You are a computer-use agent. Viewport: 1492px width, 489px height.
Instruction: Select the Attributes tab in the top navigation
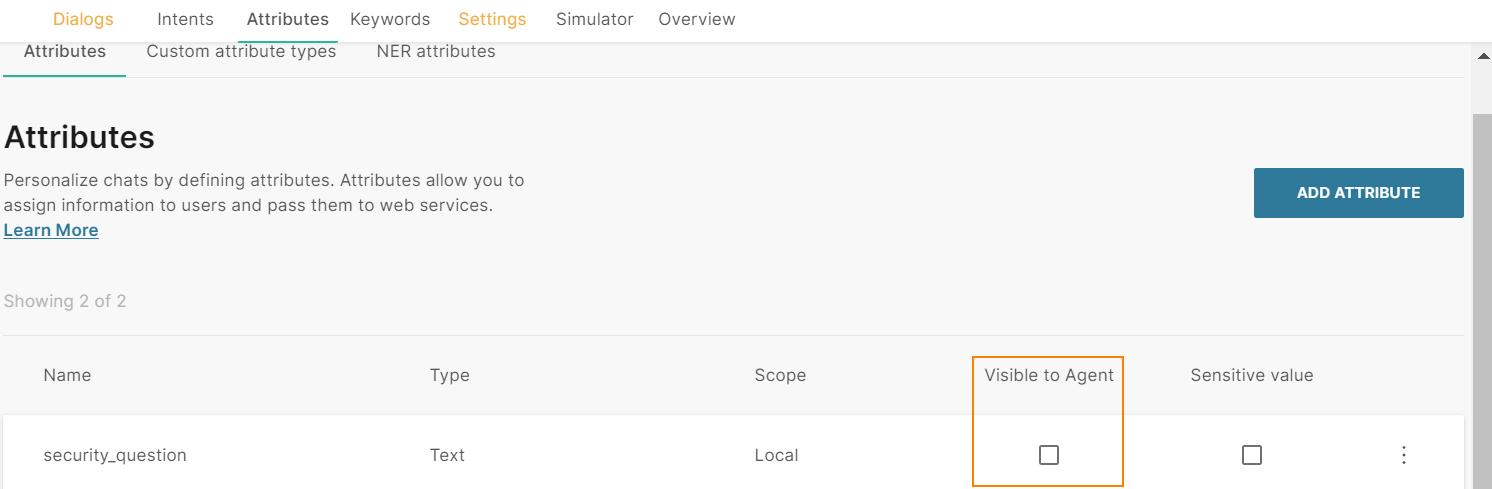click(287, 19)
